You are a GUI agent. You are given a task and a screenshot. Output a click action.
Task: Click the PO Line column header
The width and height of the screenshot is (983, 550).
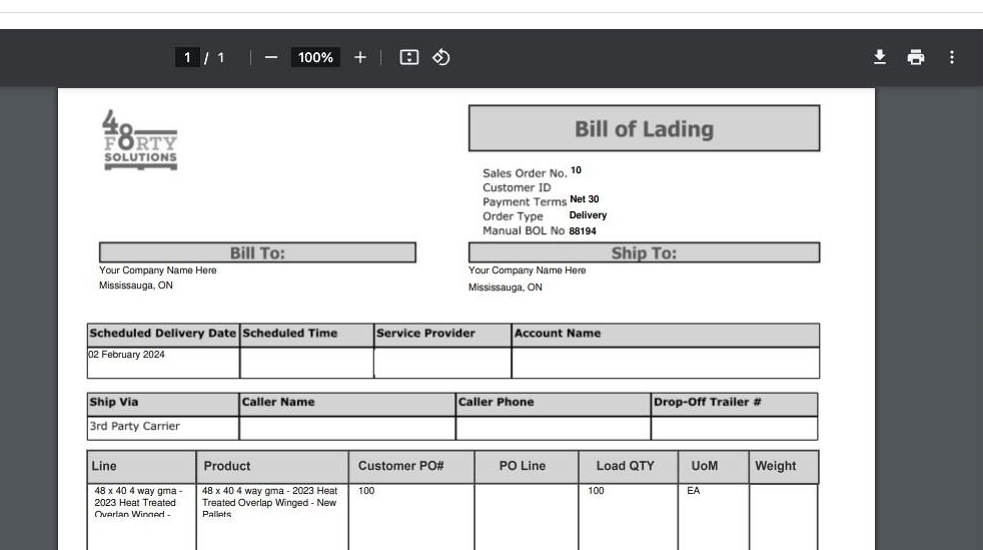tap(526, 467)
